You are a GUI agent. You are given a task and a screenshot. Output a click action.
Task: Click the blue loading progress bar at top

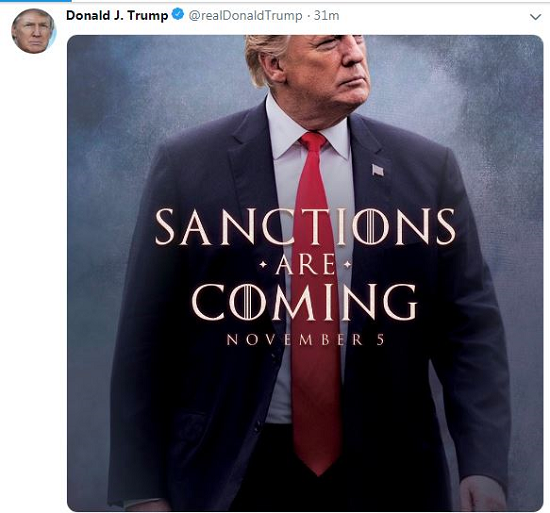coord(35,1)
